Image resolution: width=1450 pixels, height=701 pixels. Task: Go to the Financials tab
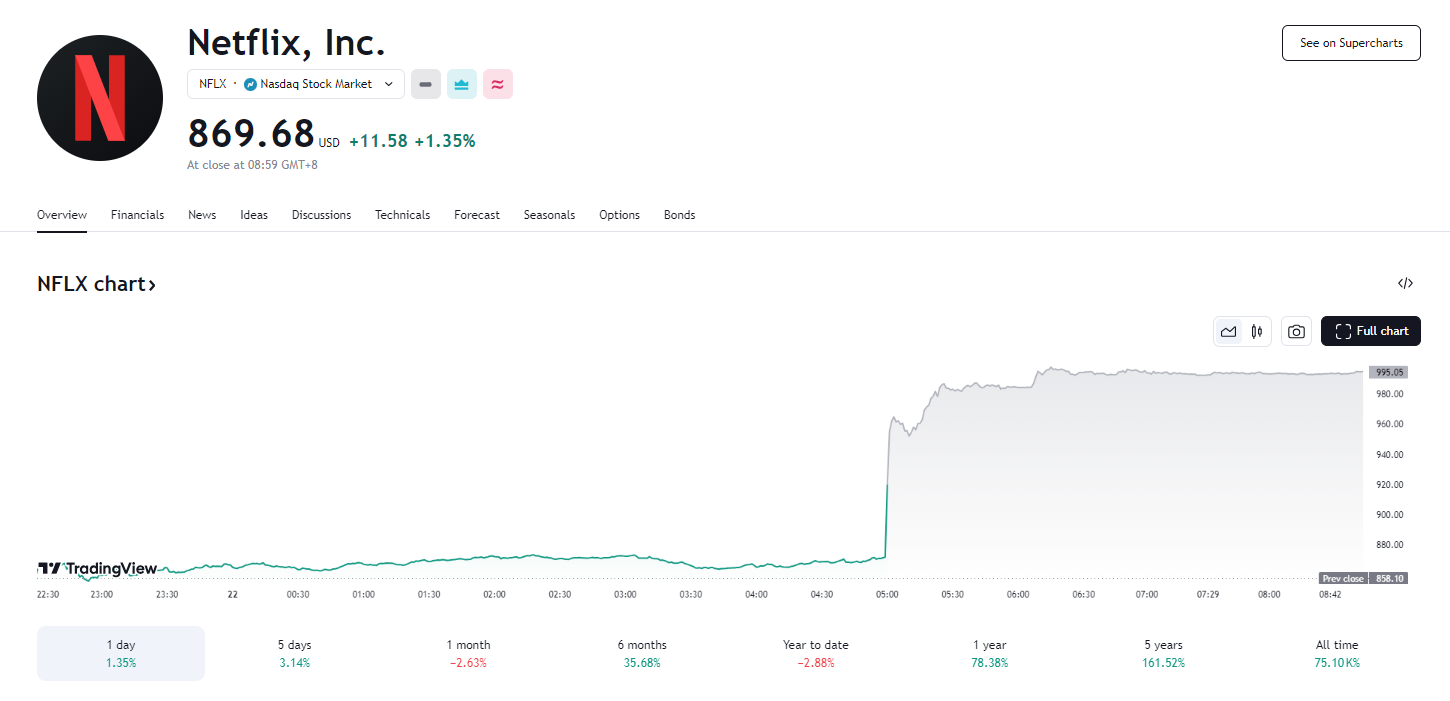137,215
